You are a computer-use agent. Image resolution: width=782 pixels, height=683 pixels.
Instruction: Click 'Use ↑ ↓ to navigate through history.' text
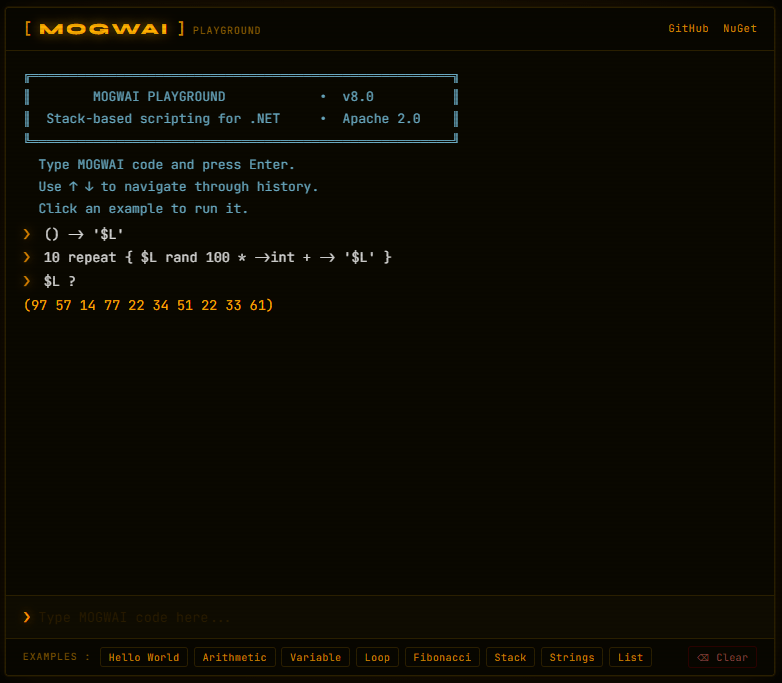(178, 187)
